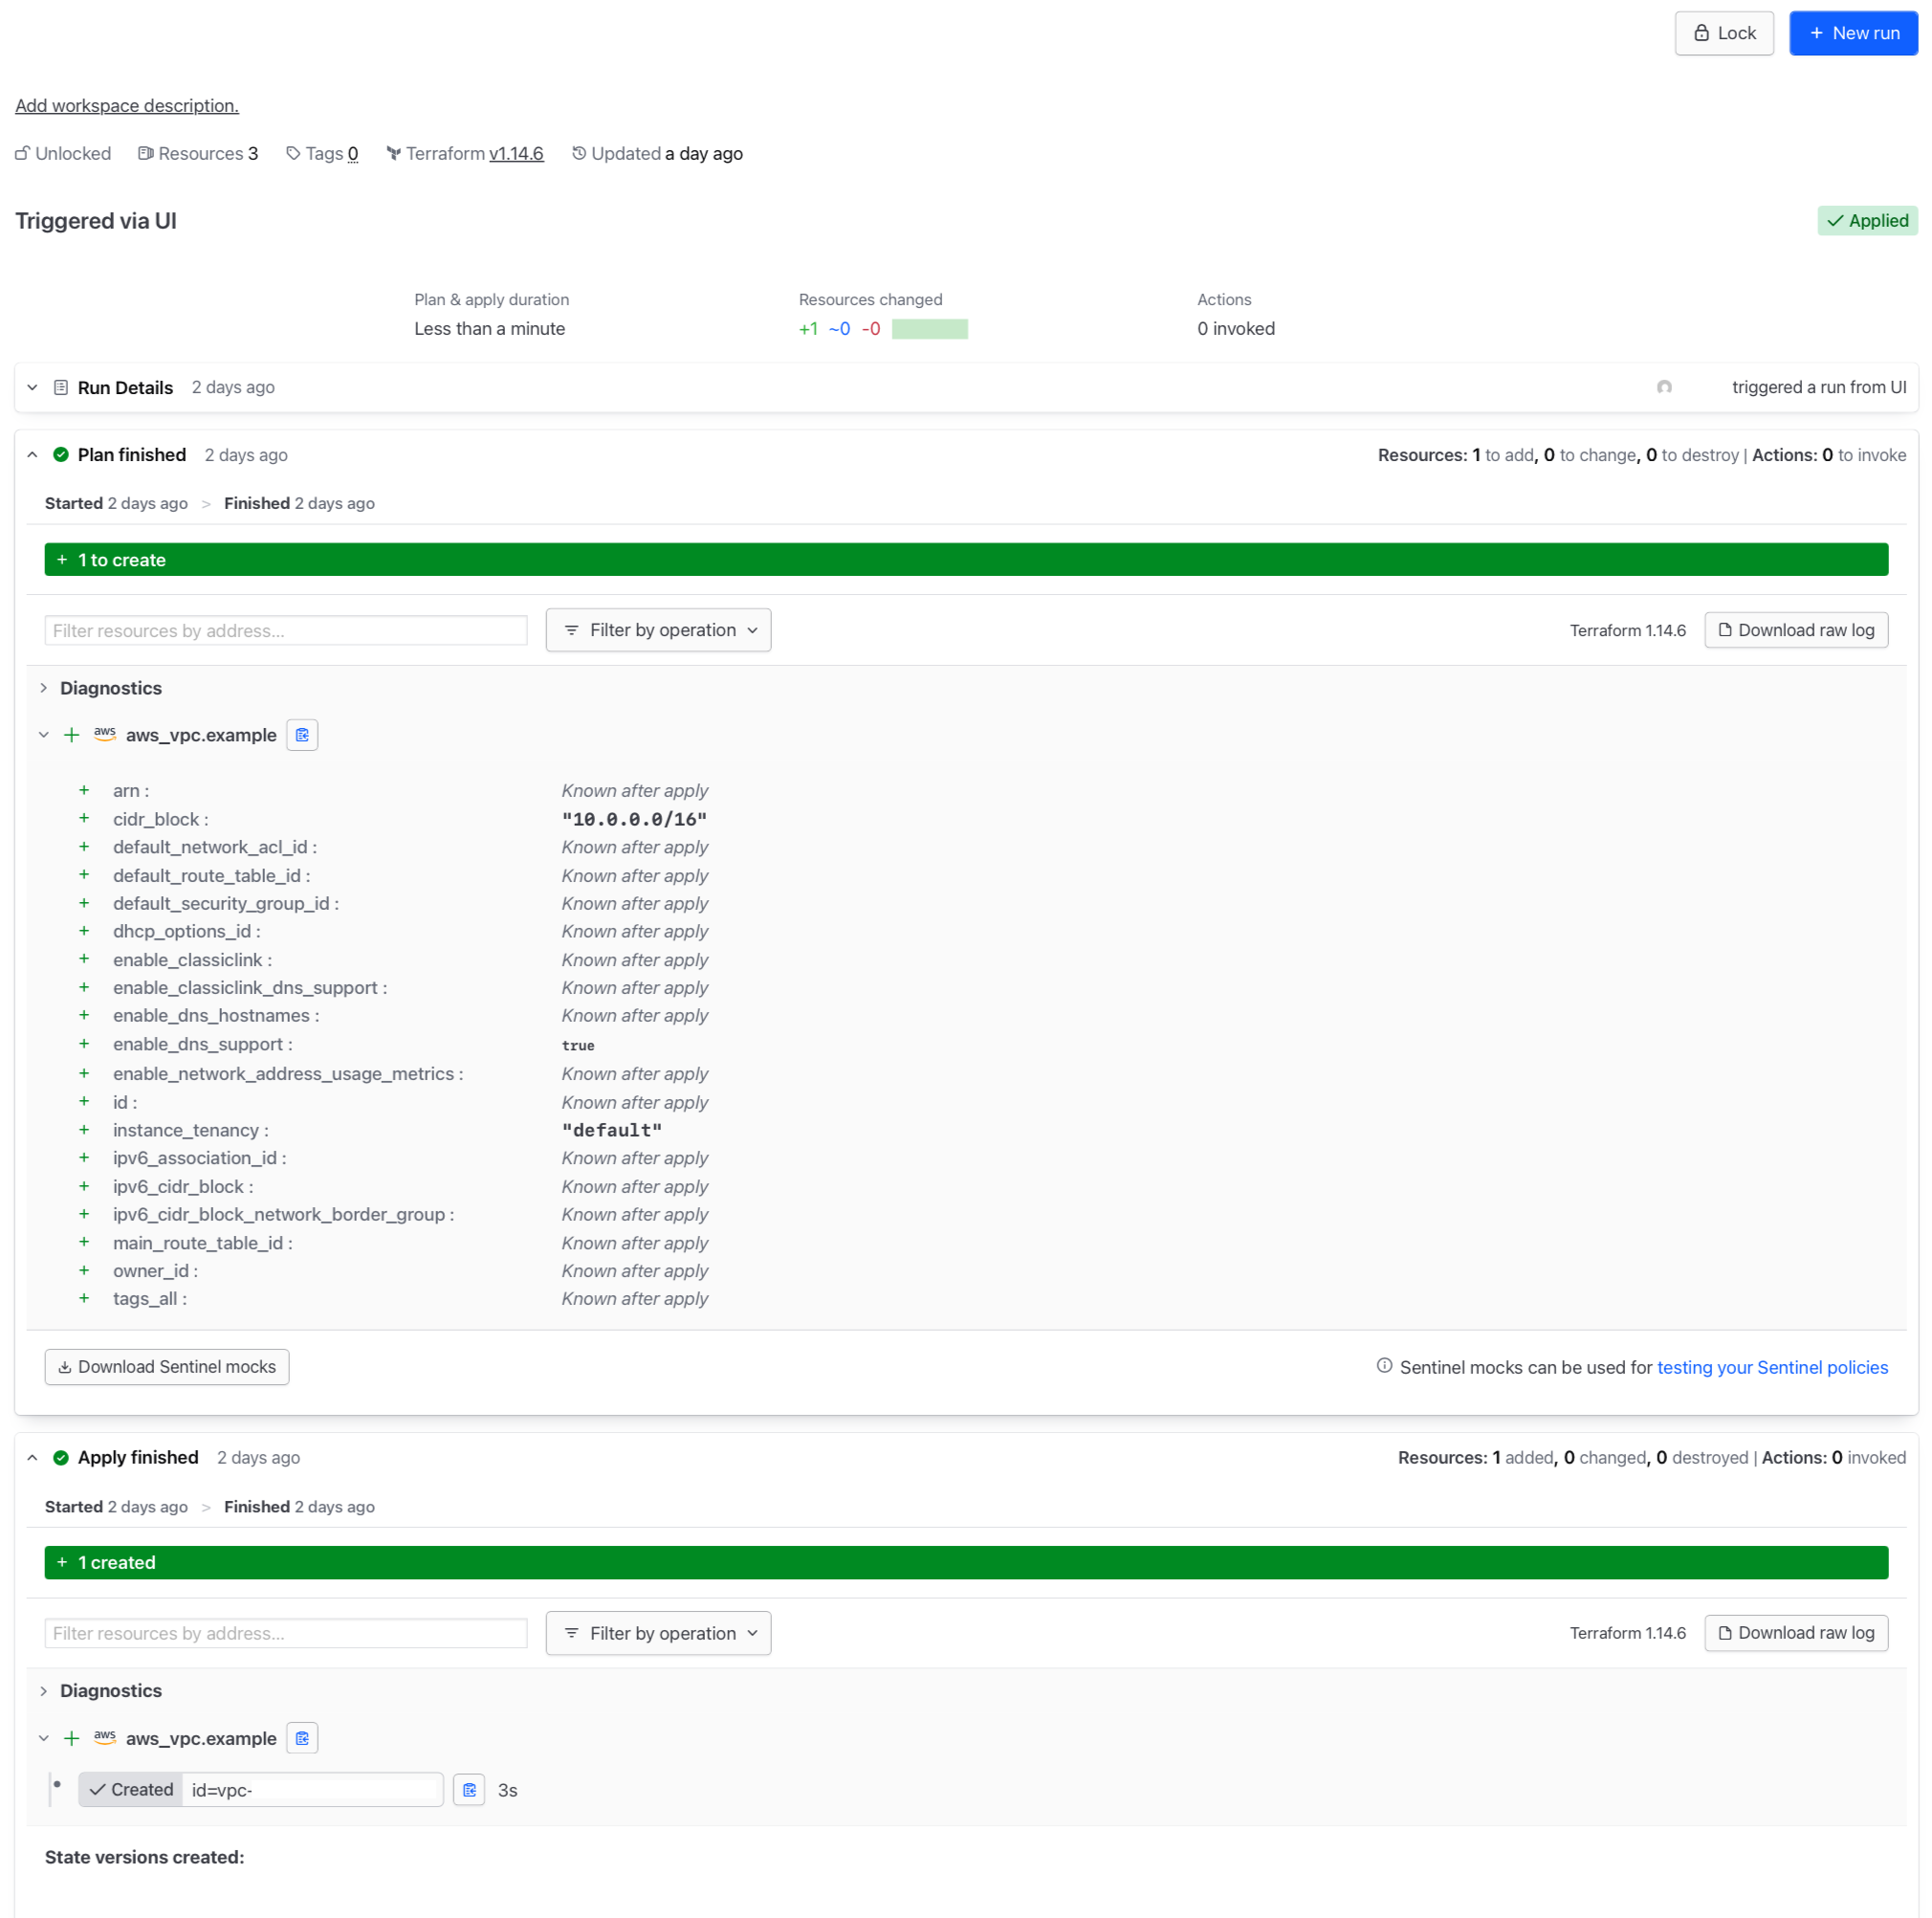Copy aws_vpc.example address in plan section
The image size is (1932, 1918).
(x=302, y=735)
